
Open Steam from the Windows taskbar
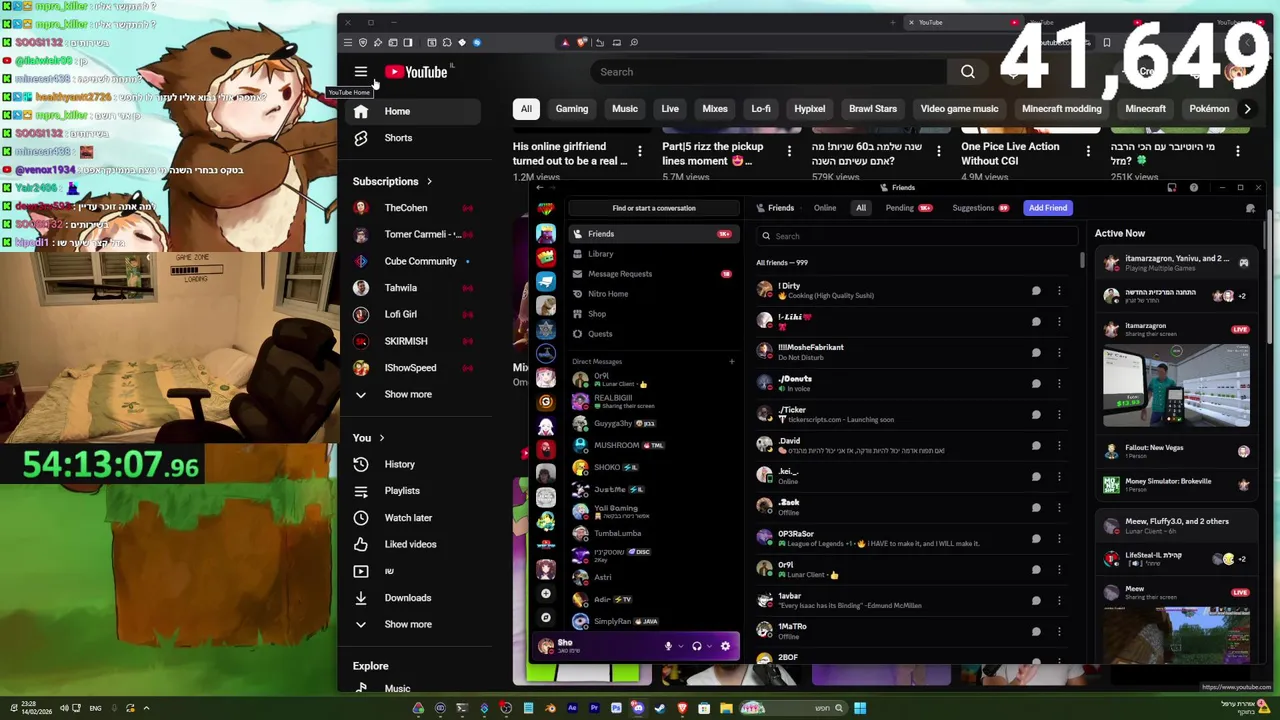coord(660,708)
